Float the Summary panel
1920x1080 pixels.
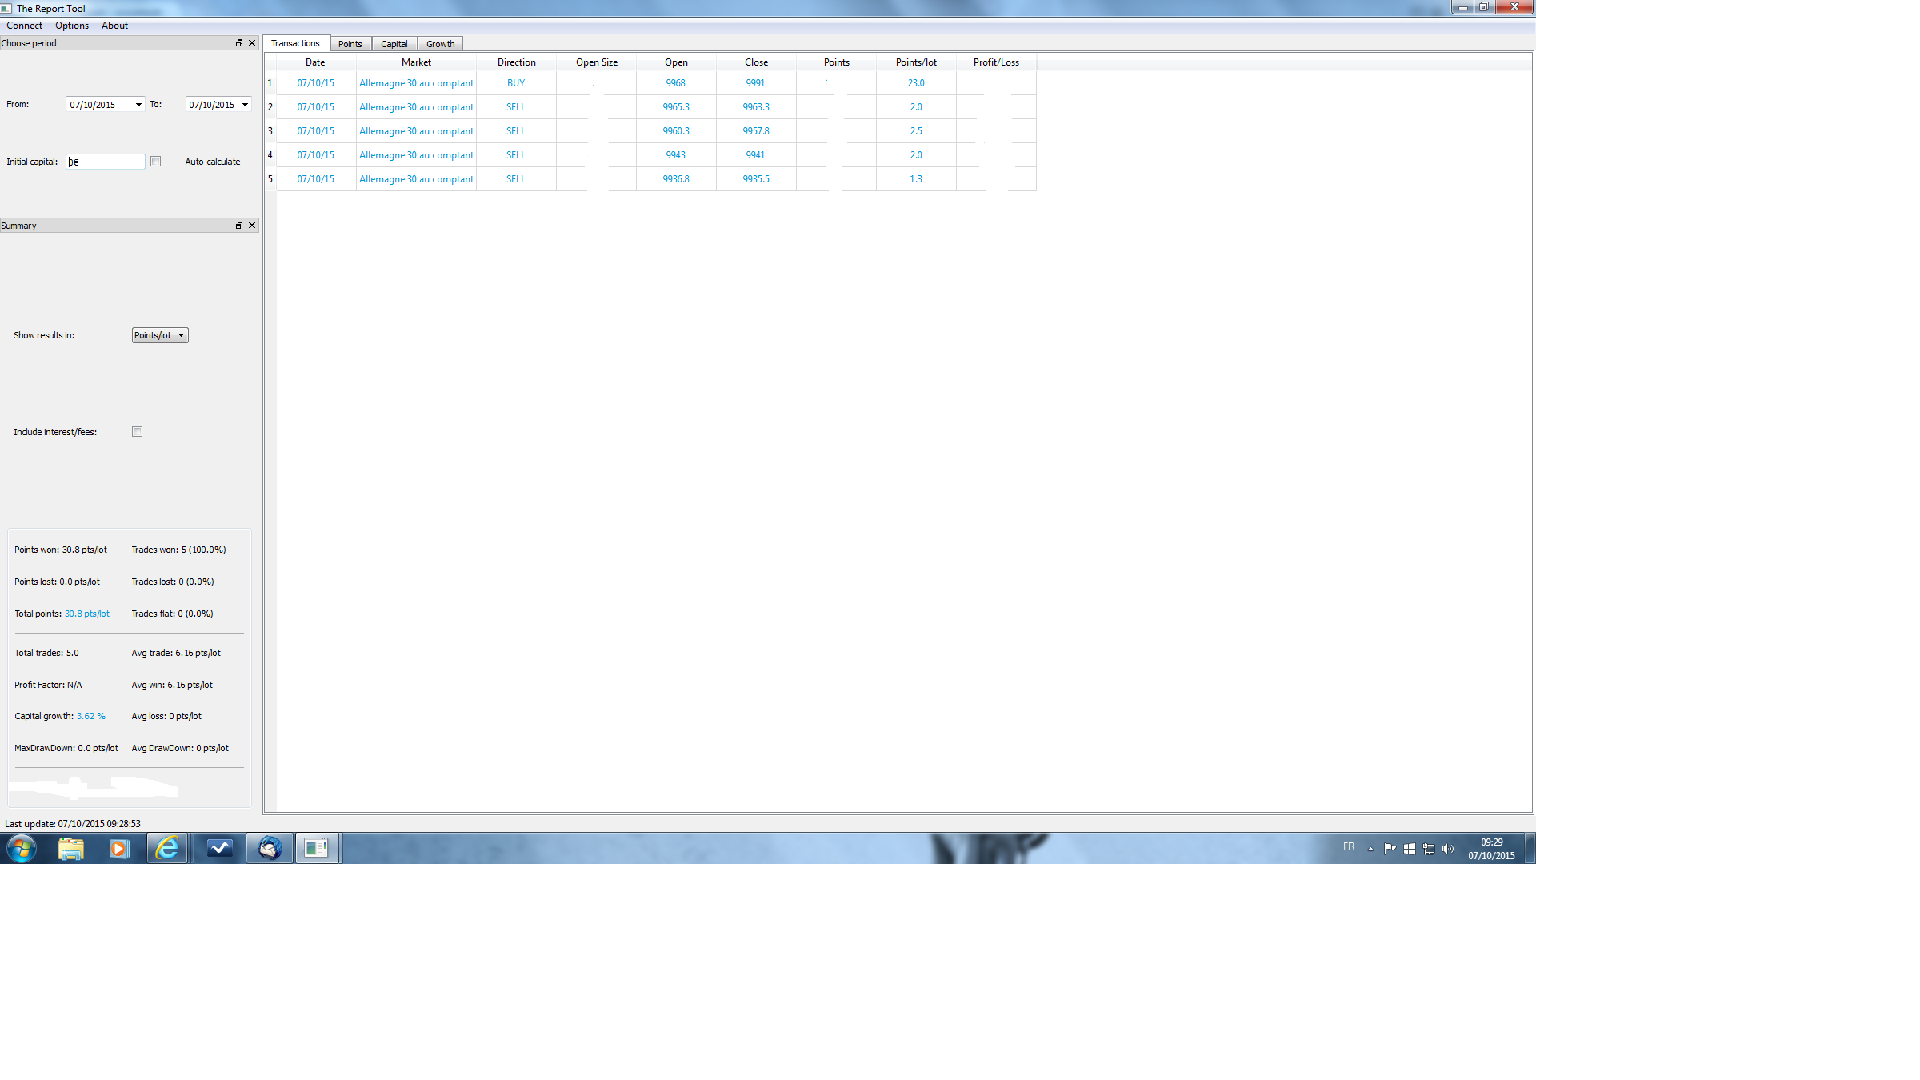pos(239,226)
